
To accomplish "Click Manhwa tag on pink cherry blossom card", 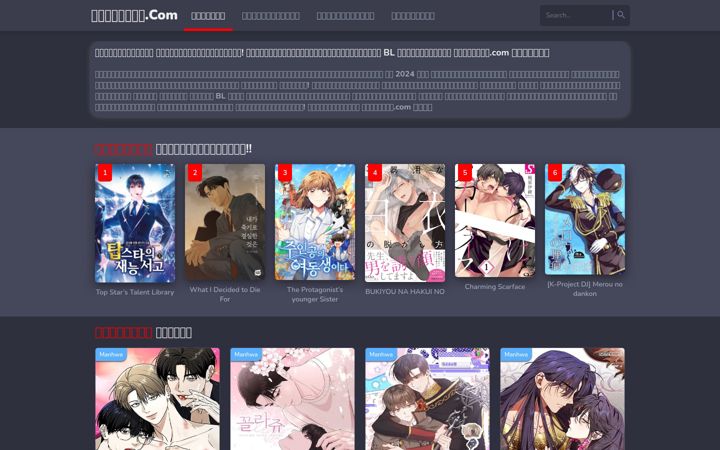I will pos(246,354).
